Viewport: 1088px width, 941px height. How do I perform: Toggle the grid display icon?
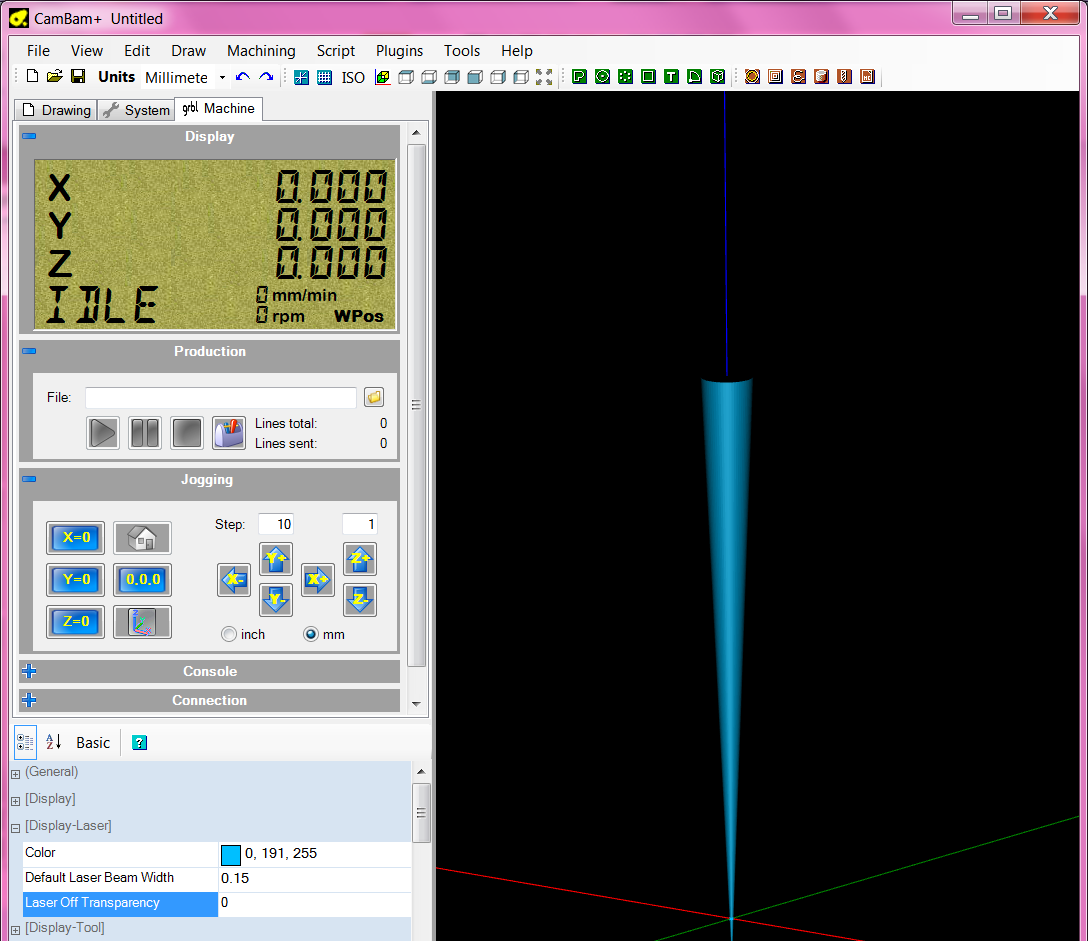pos(324,77)
